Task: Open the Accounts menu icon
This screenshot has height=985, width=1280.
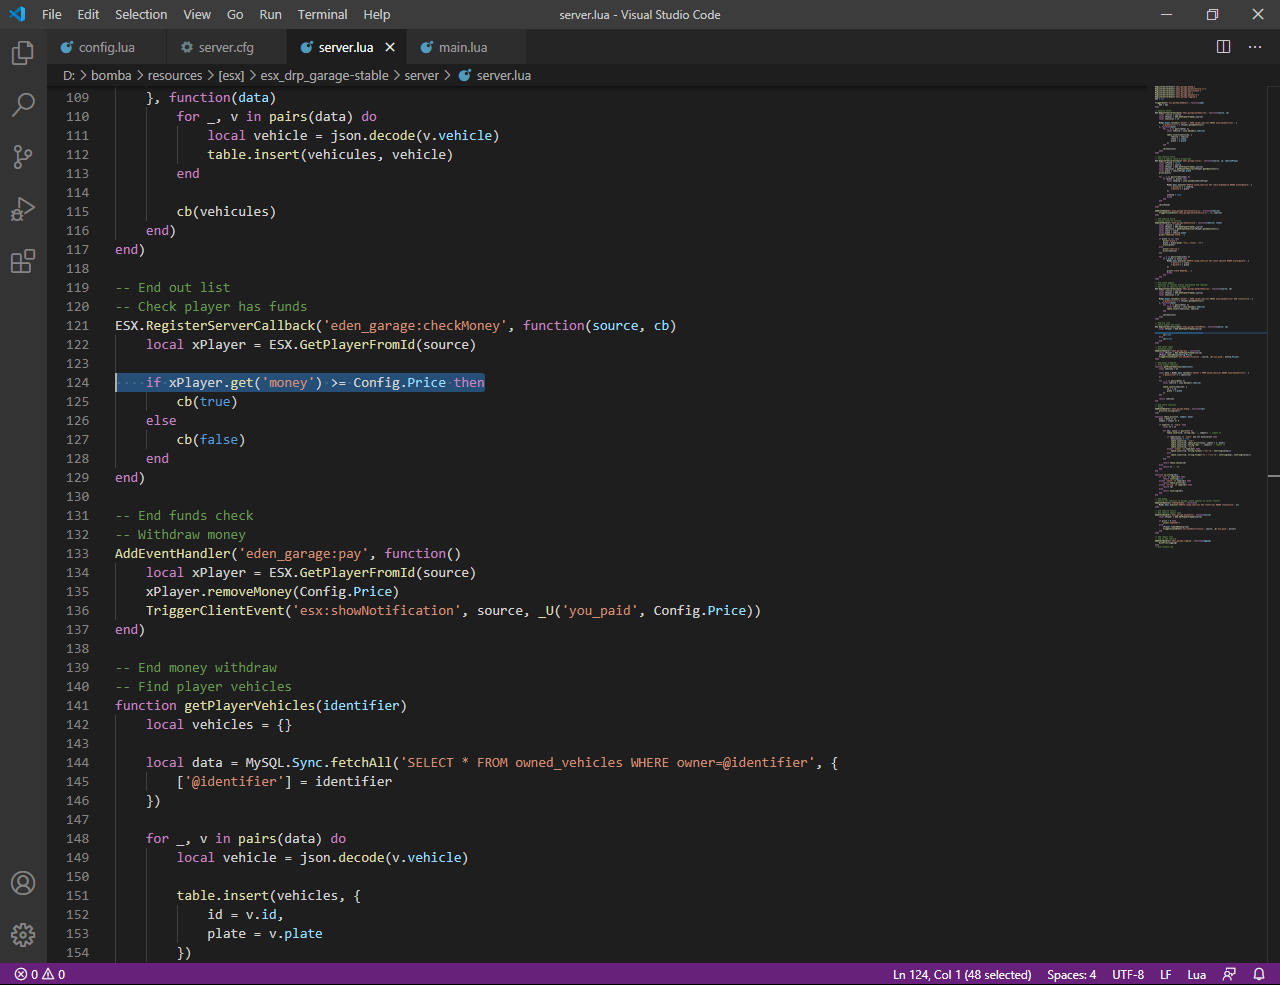Action: [x=23, y=883]
